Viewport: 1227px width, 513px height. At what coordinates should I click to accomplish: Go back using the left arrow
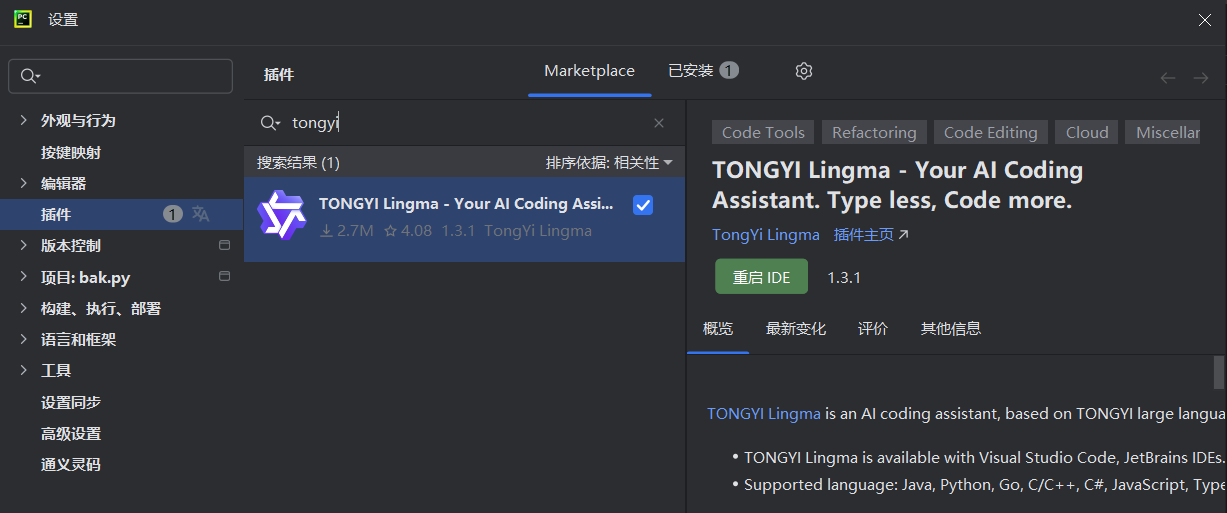click(1168, 78)
